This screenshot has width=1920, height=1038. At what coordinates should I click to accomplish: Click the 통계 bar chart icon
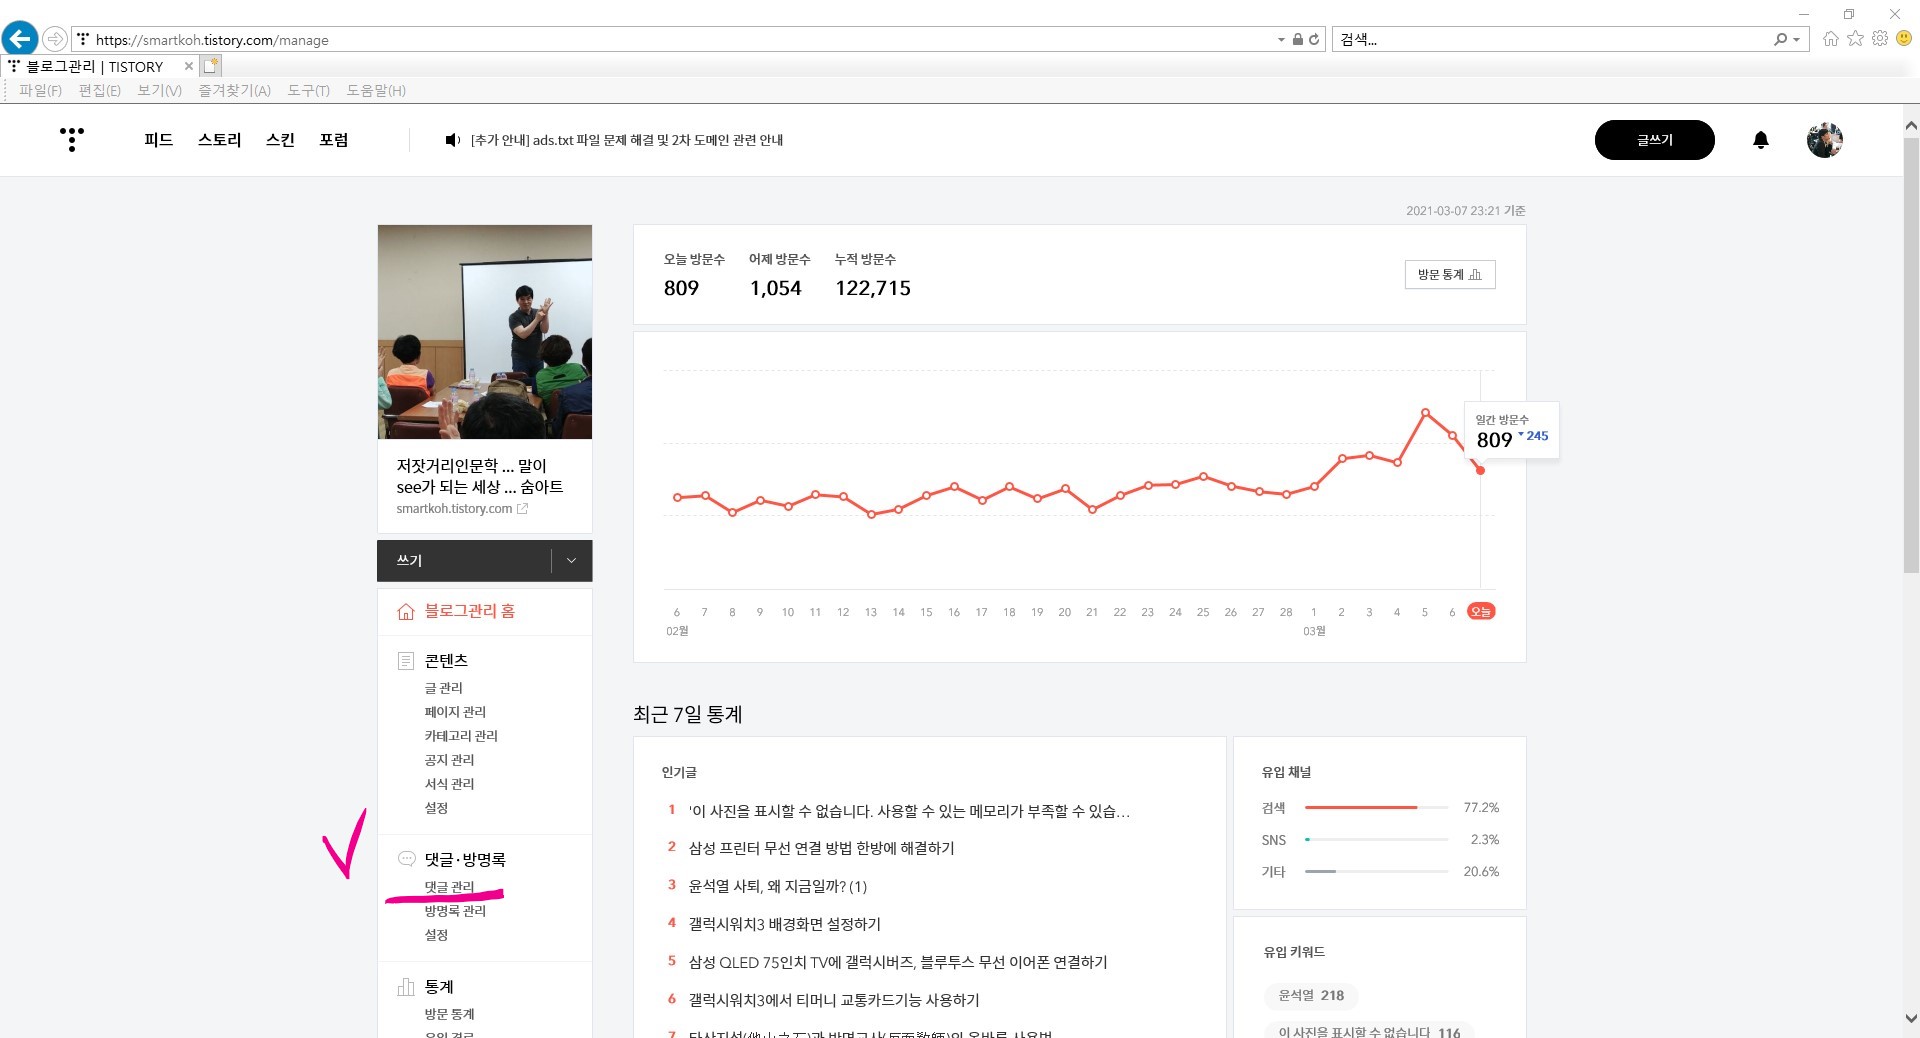[x=405, y=987]
